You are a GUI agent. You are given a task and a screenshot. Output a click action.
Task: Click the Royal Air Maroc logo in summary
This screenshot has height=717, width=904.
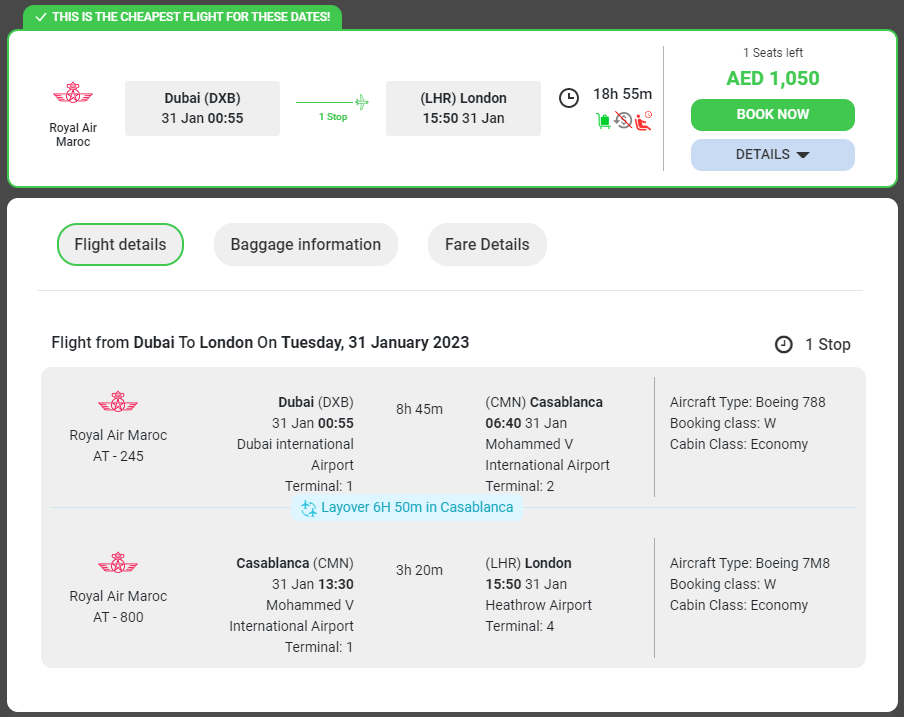pos(72,95)
